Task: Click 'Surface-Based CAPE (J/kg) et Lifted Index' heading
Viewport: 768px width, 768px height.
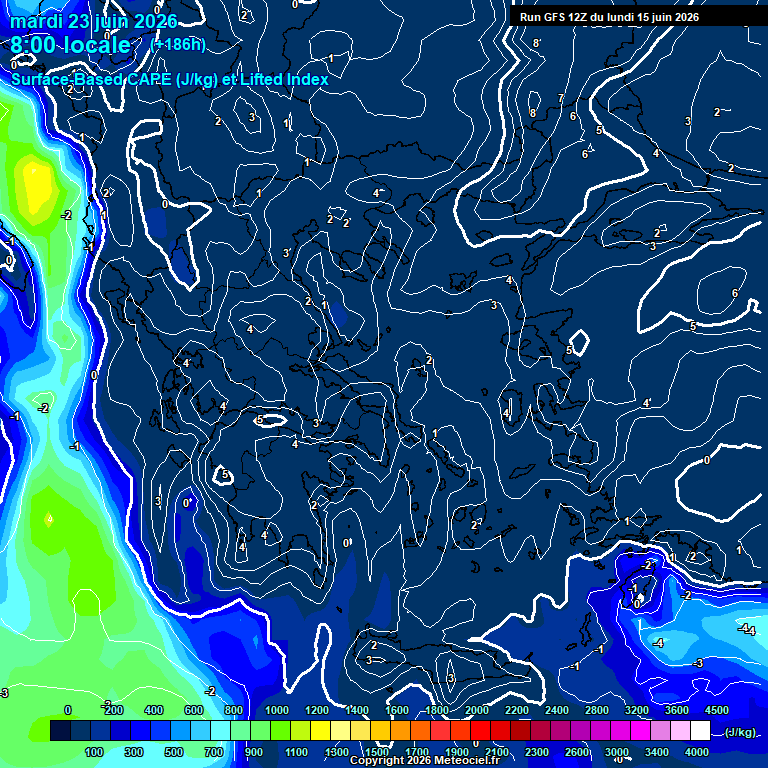Action: pyautogui.click(x=169, y=79)
